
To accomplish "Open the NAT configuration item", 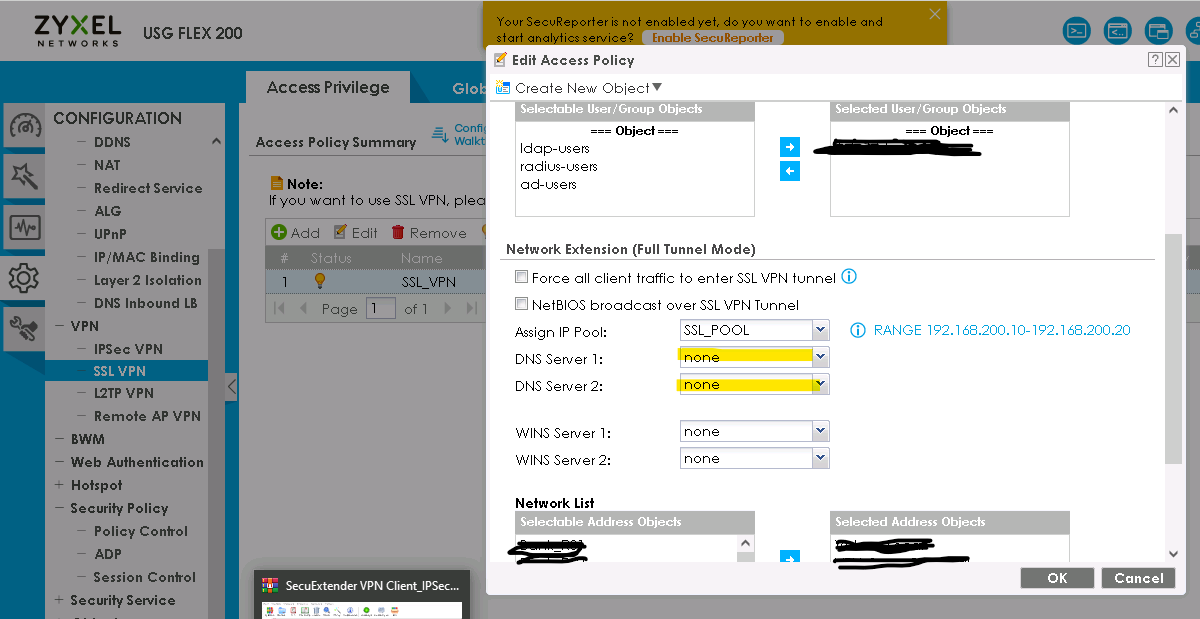I will click(x=107, y=165).
